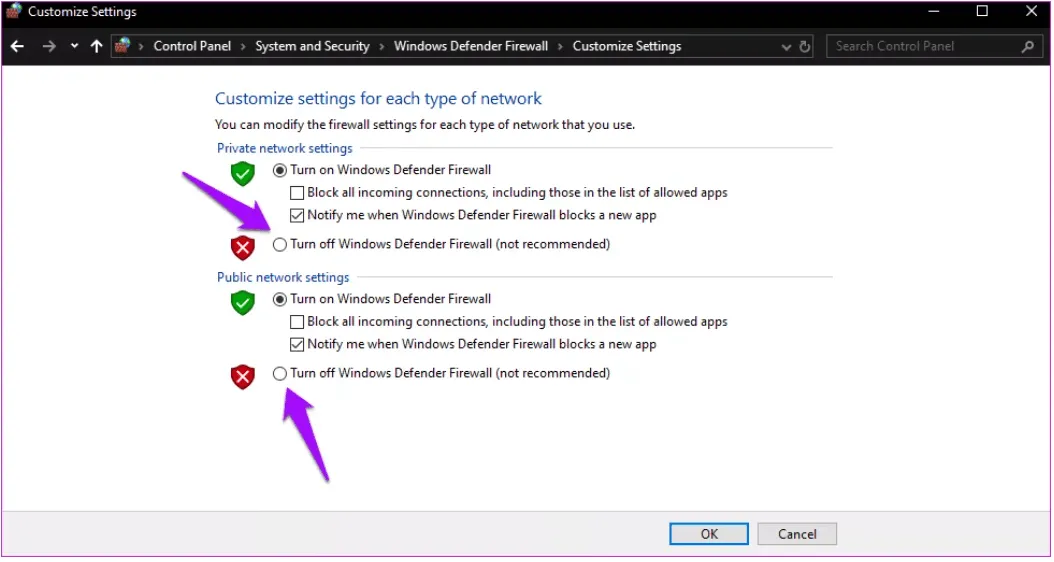Click the Forward navigation arrow

[x=48, y=46]
